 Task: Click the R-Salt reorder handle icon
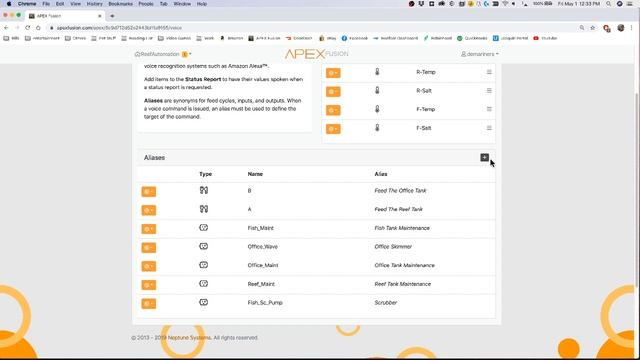[489, 91]
